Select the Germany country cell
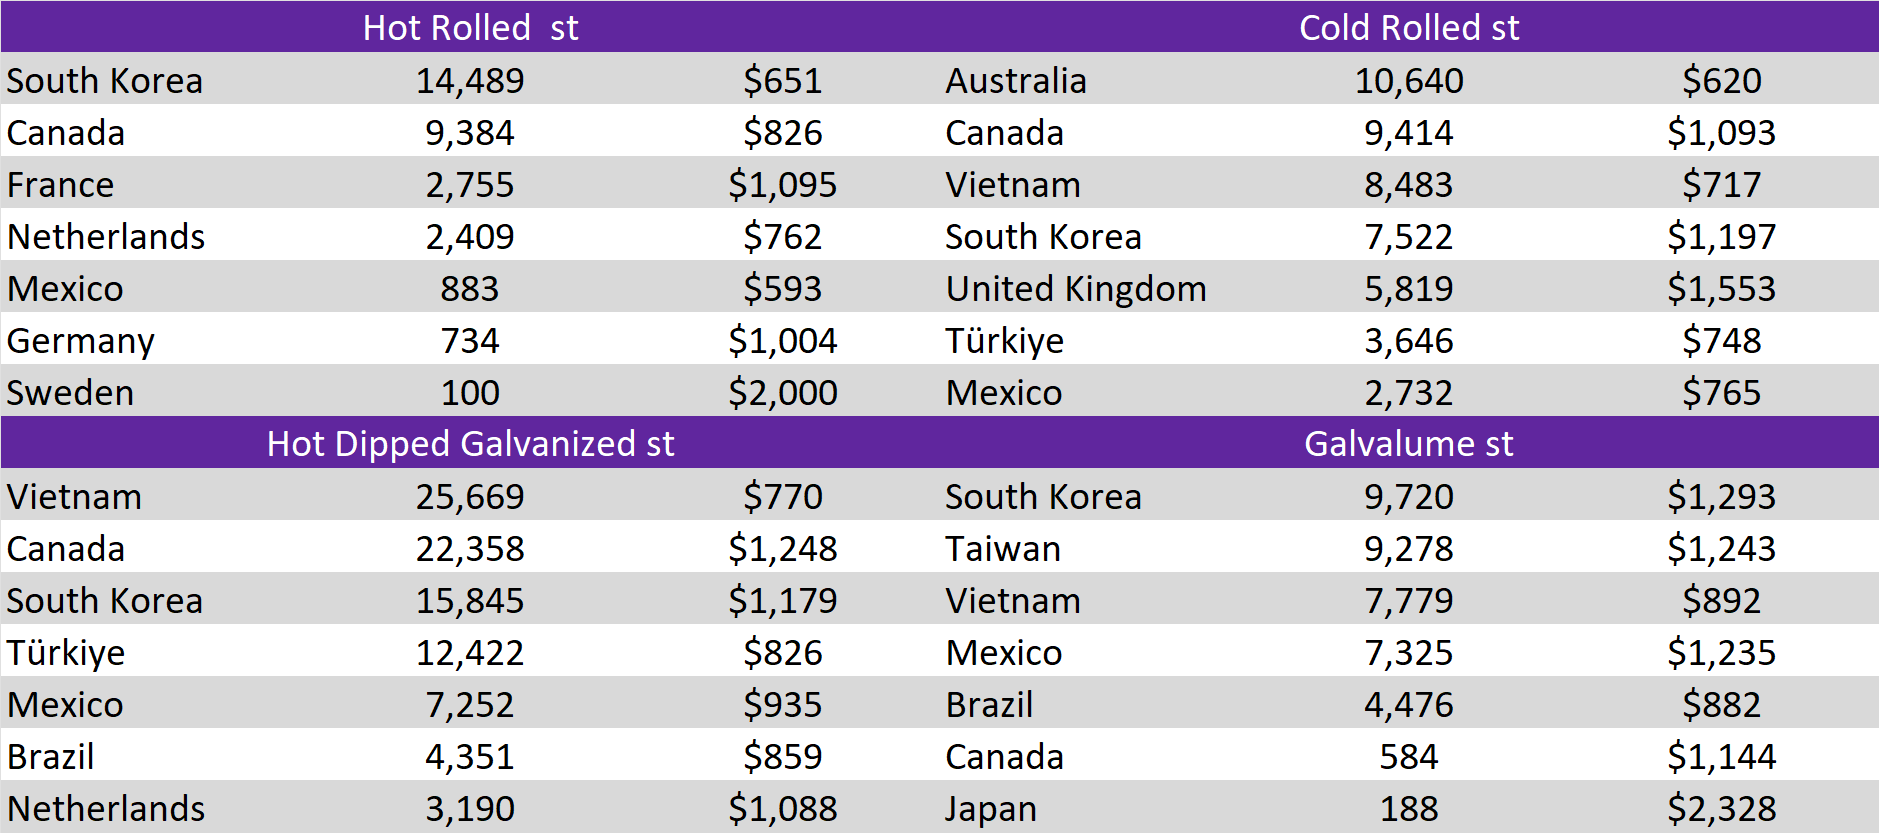Viewport: 1879px width, 833px height. [x=81, y=341]
